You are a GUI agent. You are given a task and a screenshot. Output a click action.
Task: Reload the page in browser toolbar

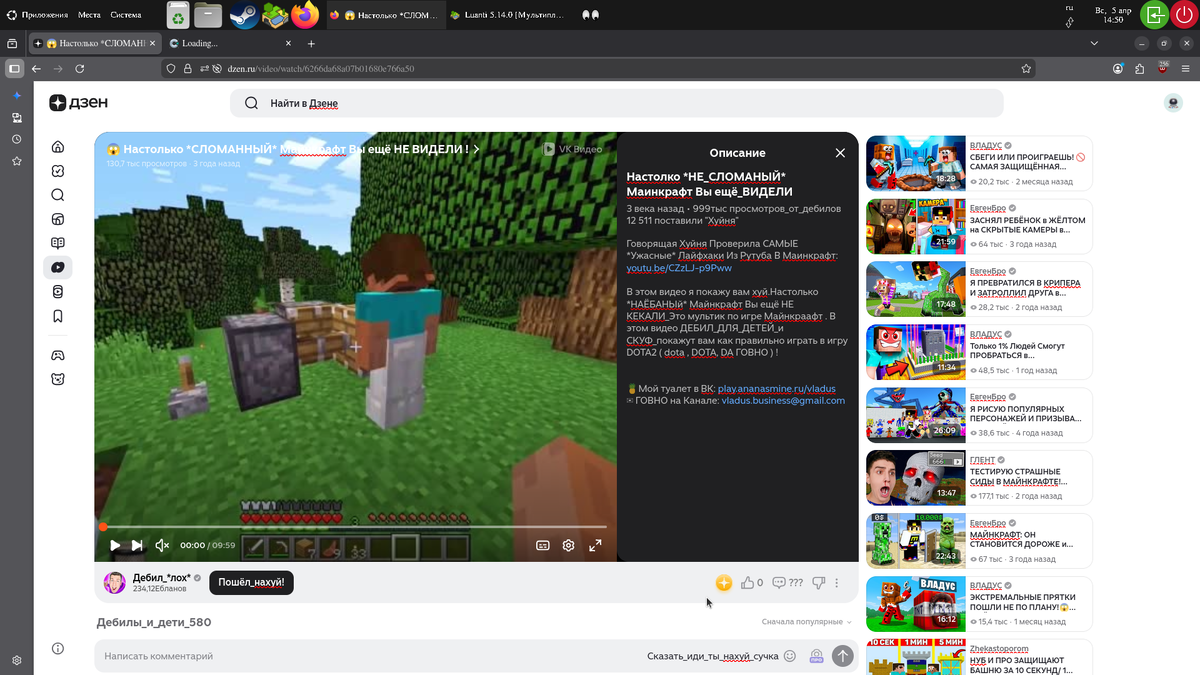click(80, 69)
